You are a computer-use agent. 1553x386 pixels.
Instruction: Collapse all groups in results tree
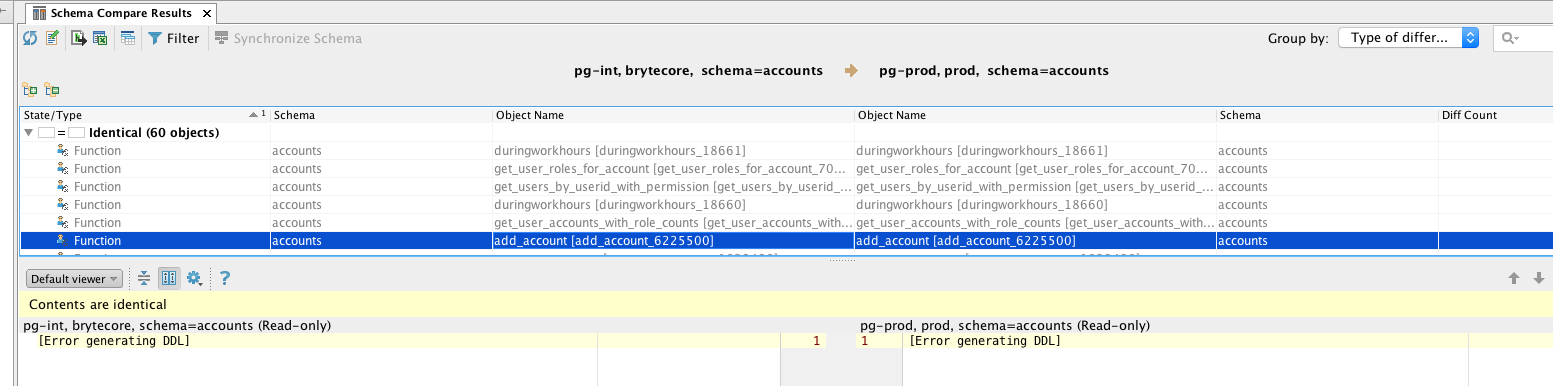52,90
